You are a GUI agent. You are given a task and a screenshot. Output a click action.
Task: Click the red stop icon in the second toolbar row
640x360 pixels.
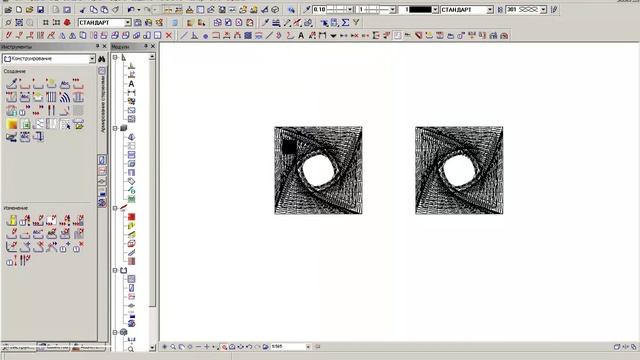(67, 22)
